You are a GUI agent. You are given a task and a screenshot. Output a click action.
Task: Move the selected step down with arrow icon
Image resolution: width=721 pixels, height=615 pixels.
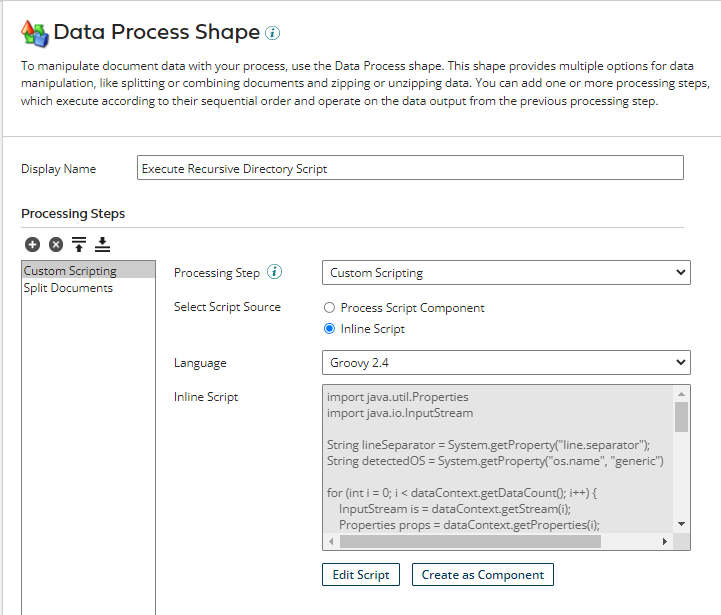[102, 244]
